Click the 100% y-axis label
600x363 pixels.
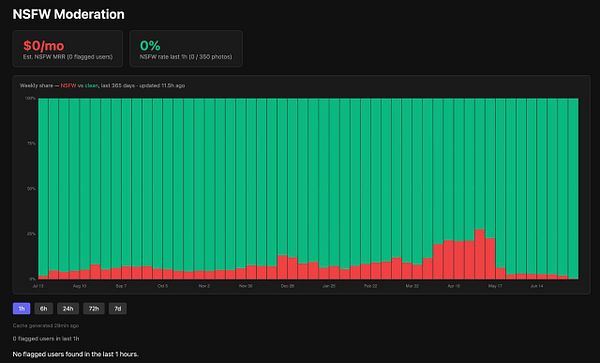30,99
